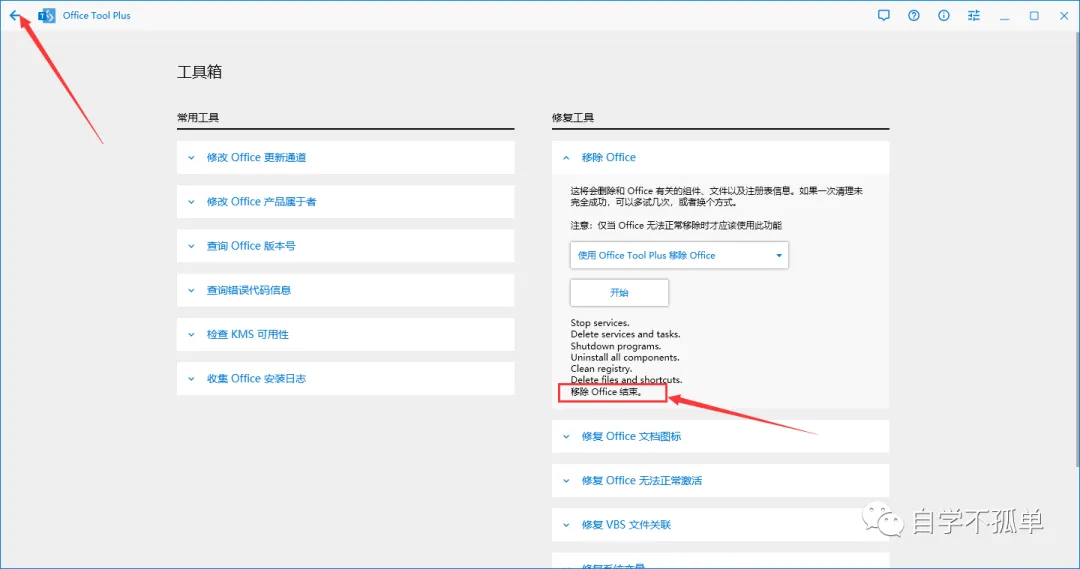The image size is (1080, 569).
Task: Expand 修改 Office 产品属于者 section
Action: tap(345, 202)
